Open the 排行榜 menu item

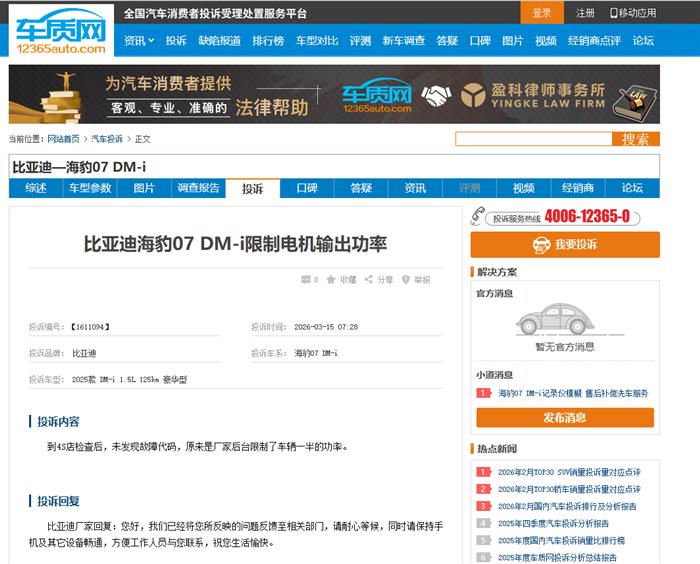(267, 41)
